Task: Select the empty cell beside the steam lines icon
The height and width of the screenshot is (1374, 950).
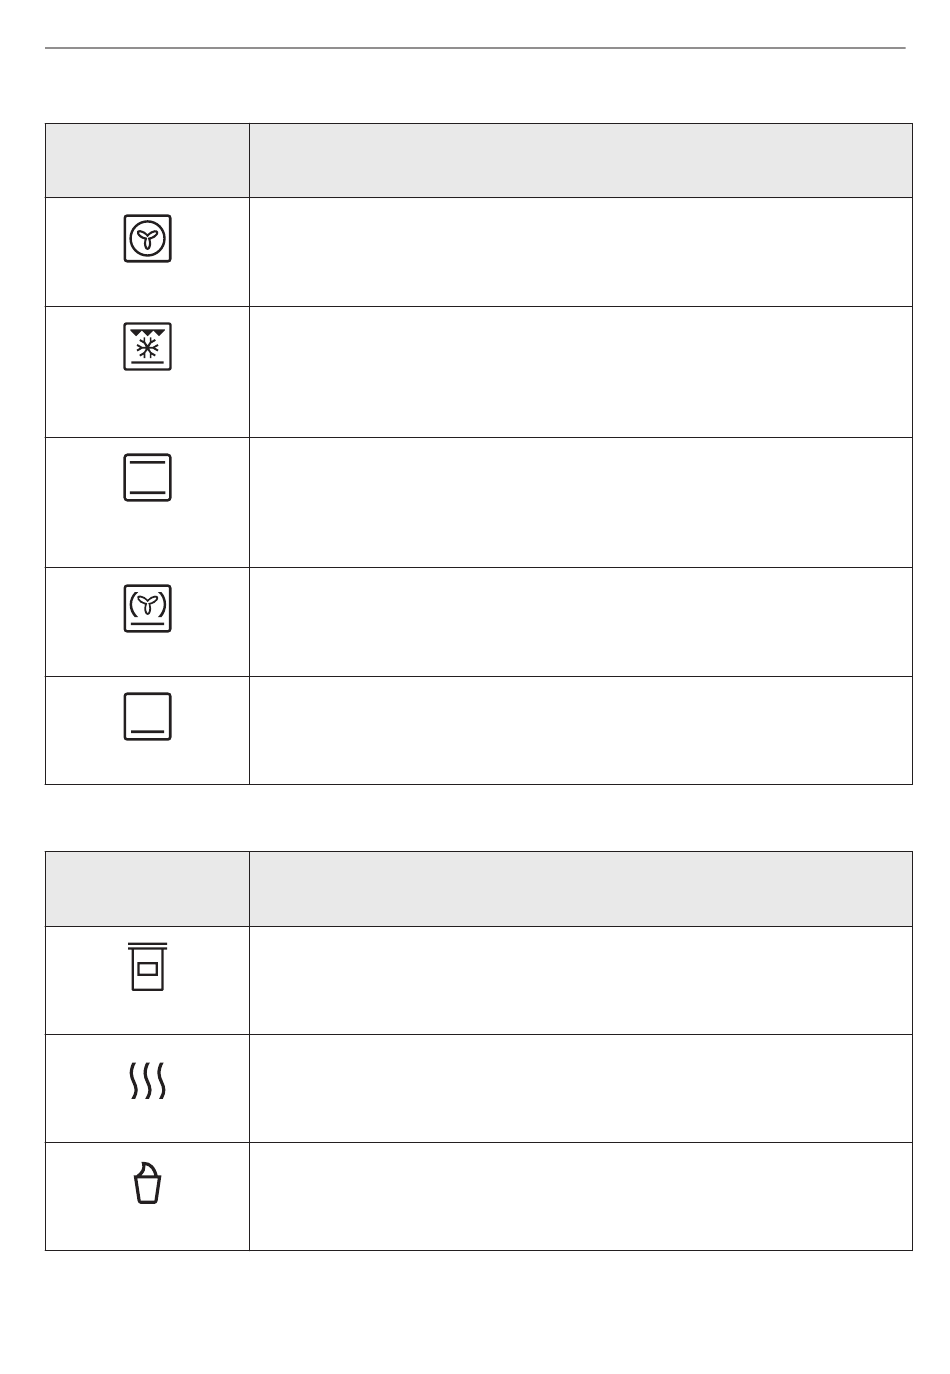Action: click(581, 1088)
